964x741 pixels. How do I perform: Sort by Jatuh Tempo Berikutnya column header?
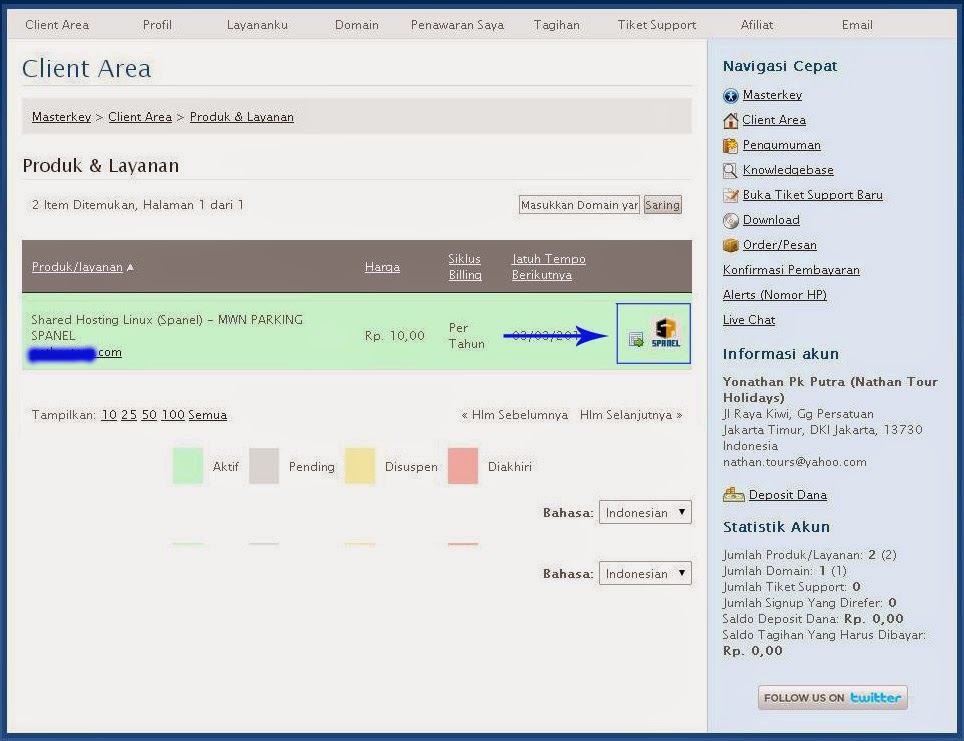548,267
